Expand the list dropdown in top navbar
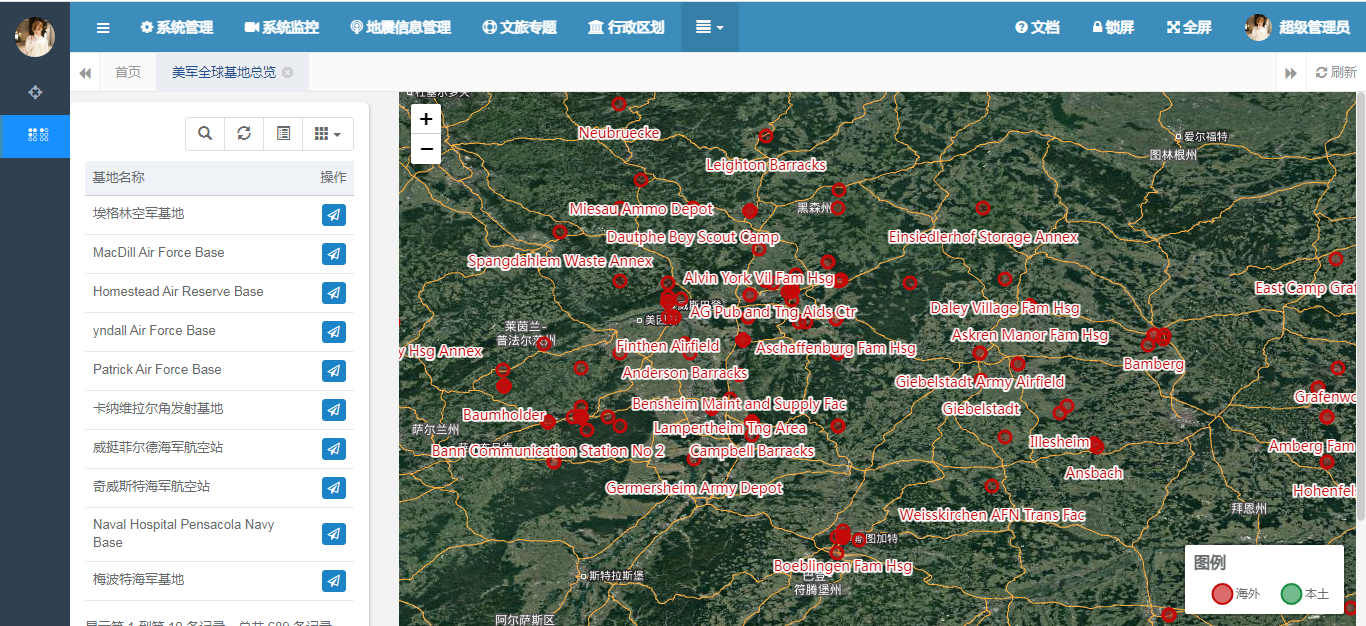Screen dimensions: 1366x626 tap(709, 27)
